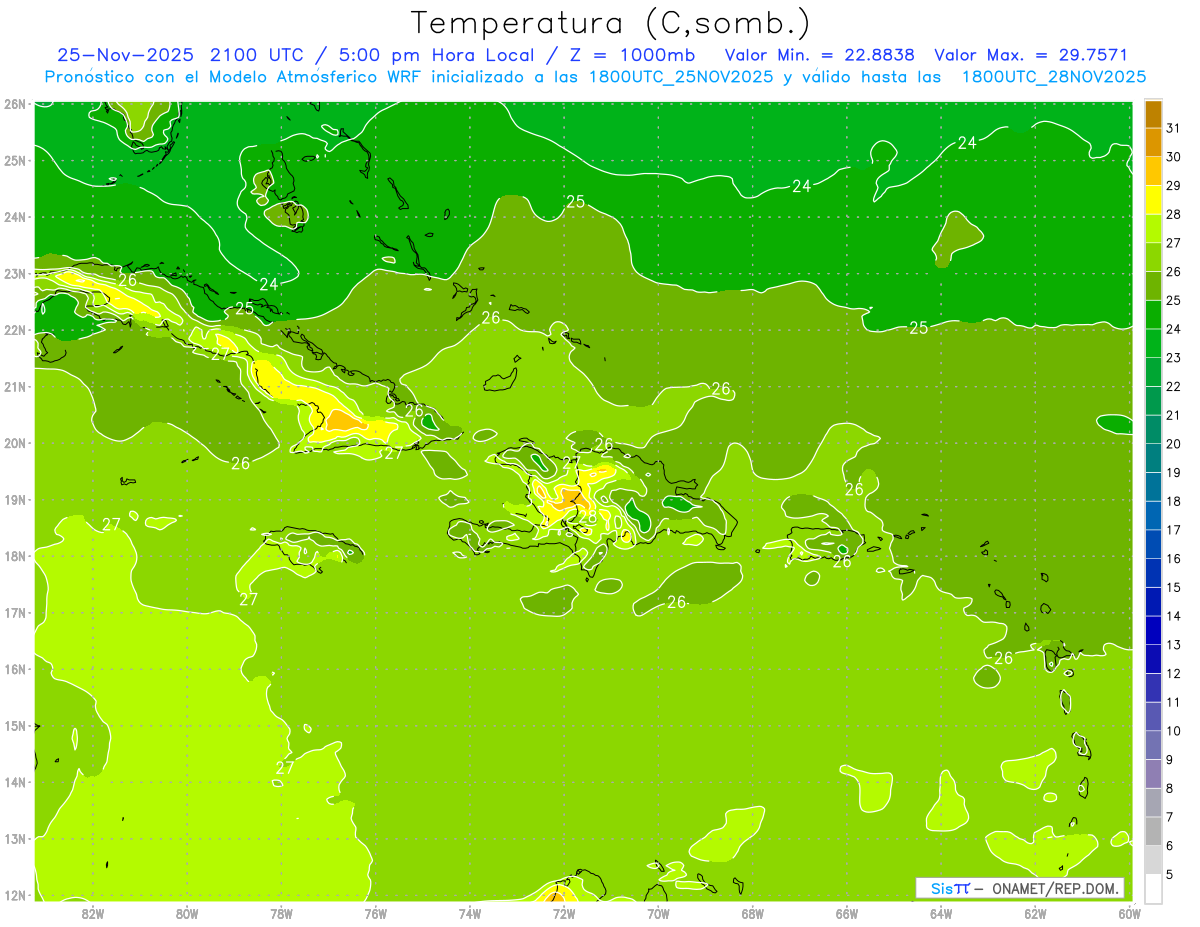Click the '1800UTC_28NOV2025' valid-until time text
This screenshot has height=927, width=1200.
[1054, 77]
